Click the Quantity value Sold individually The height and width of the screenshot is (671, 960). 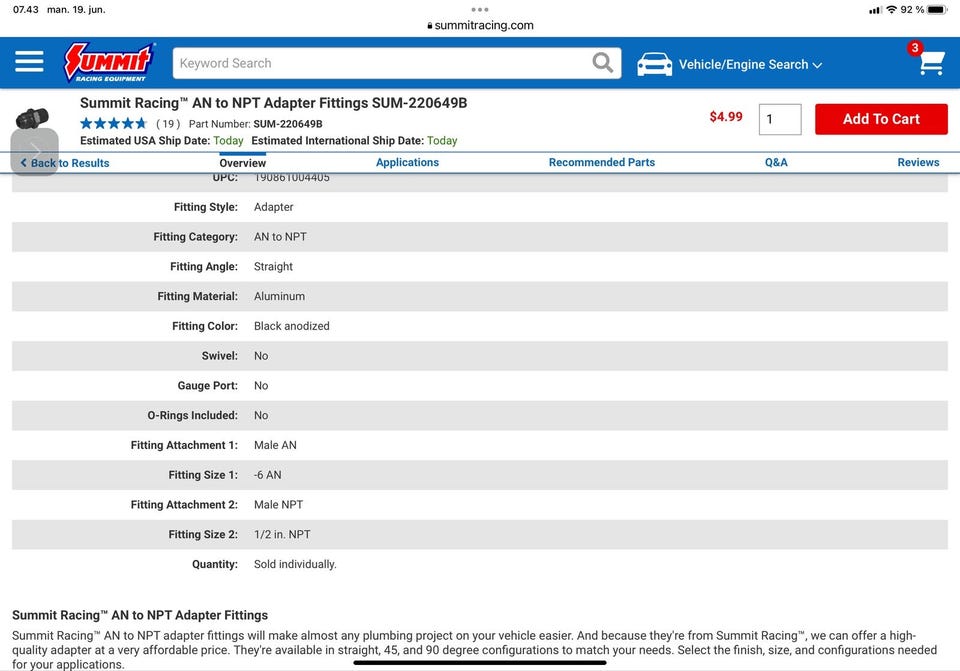pyautogui.click(x=295, y=564)
